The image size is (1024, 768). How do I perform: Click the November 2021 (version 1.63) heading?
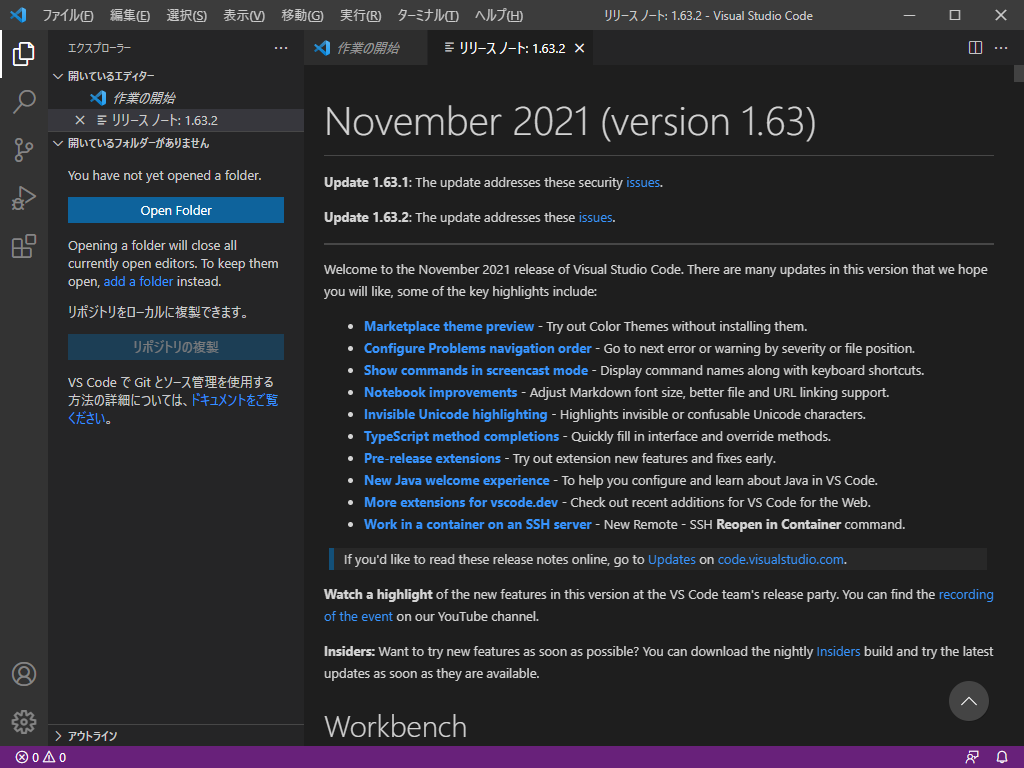click(569, 122)
